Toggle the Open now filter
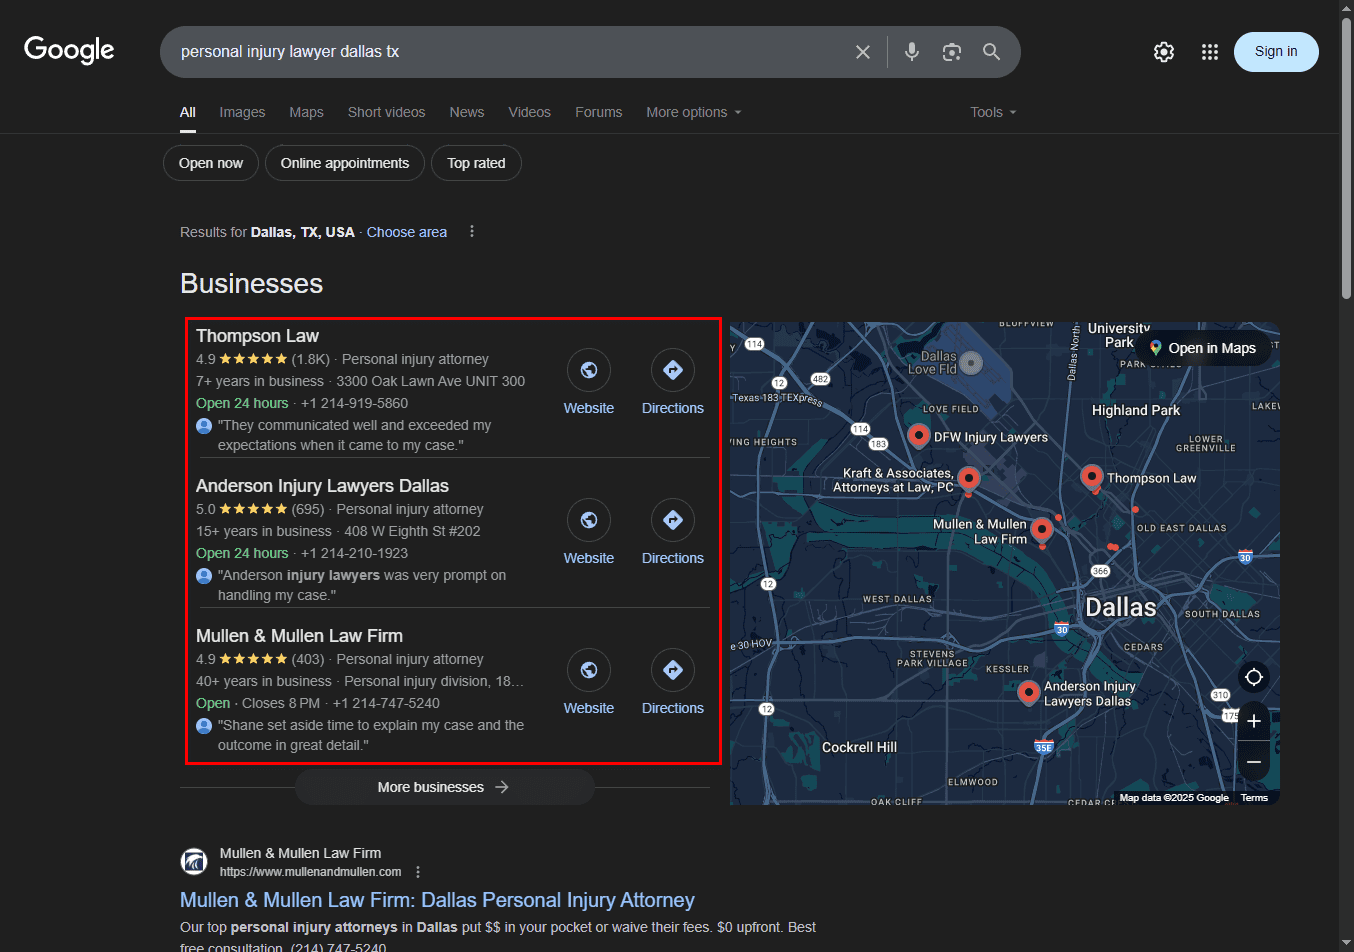 click(211, 163)
